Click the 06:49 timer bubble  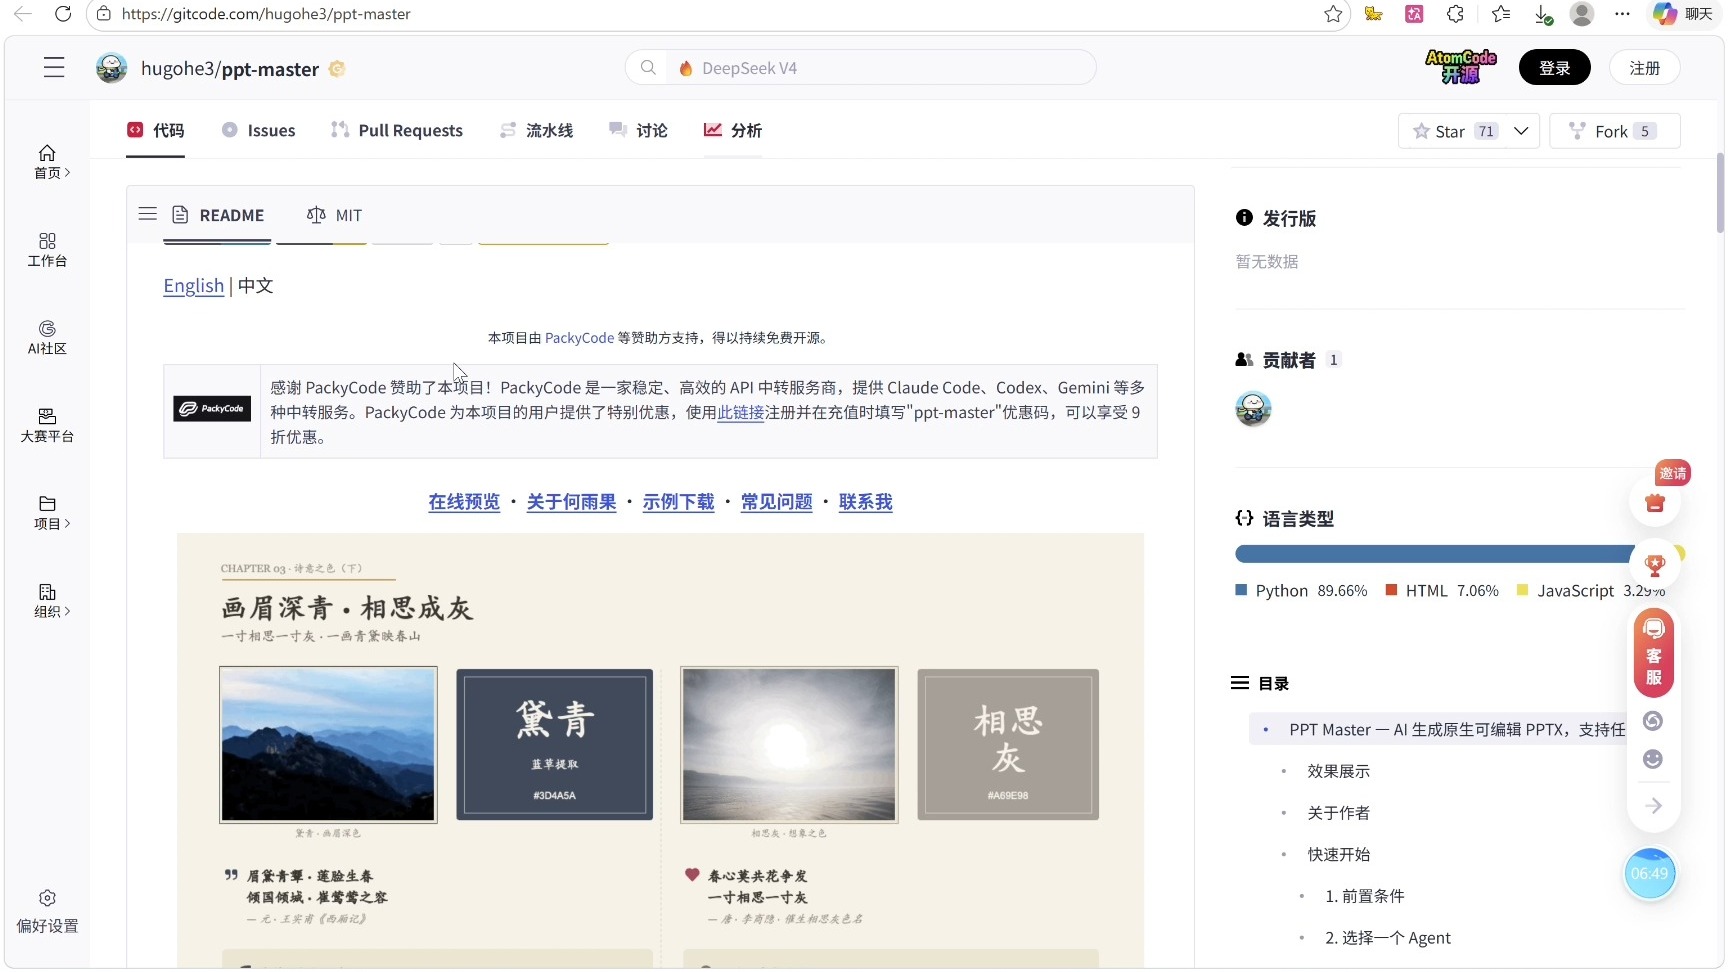pyautogui.click(x=1650, y=874)
